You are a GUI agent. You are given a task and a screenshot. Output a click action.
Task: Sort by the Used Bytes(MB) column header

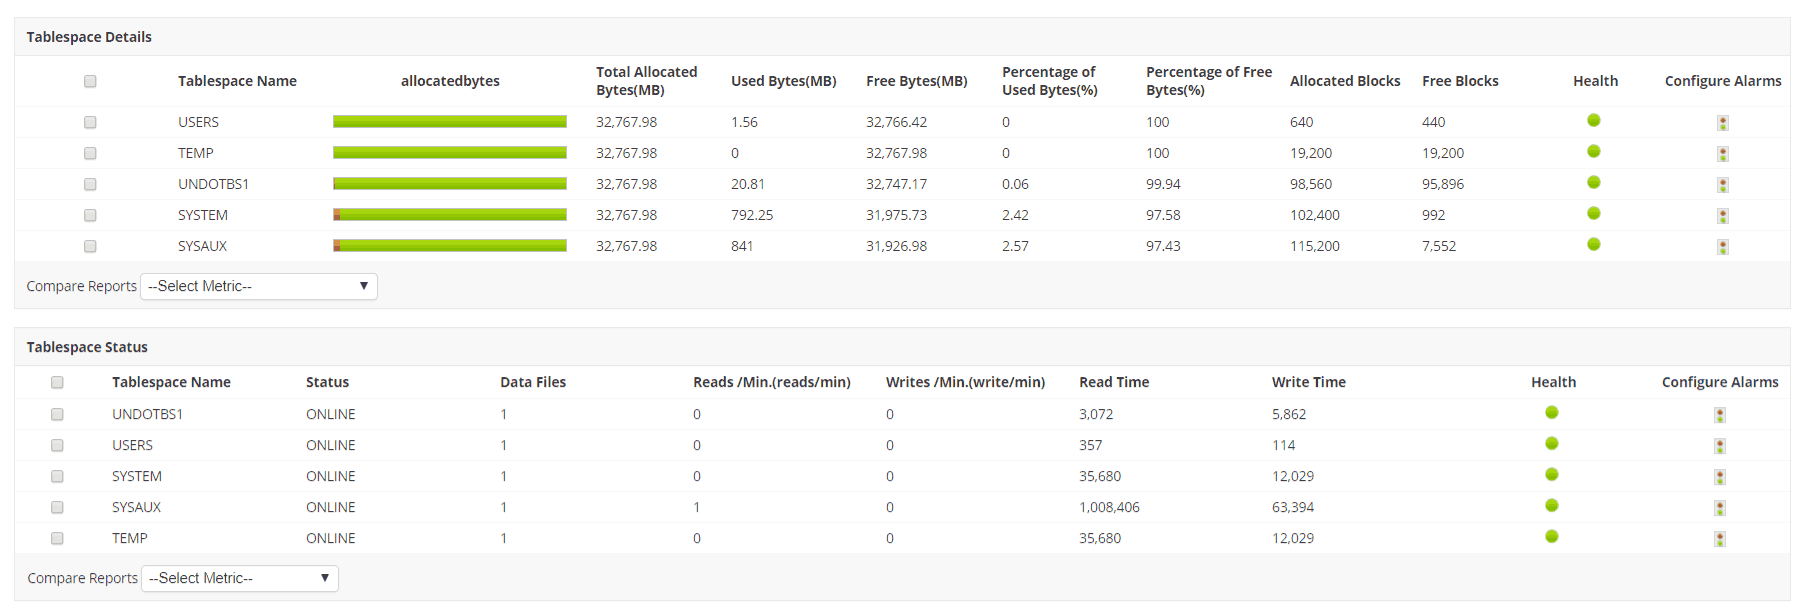coord(783,81)
